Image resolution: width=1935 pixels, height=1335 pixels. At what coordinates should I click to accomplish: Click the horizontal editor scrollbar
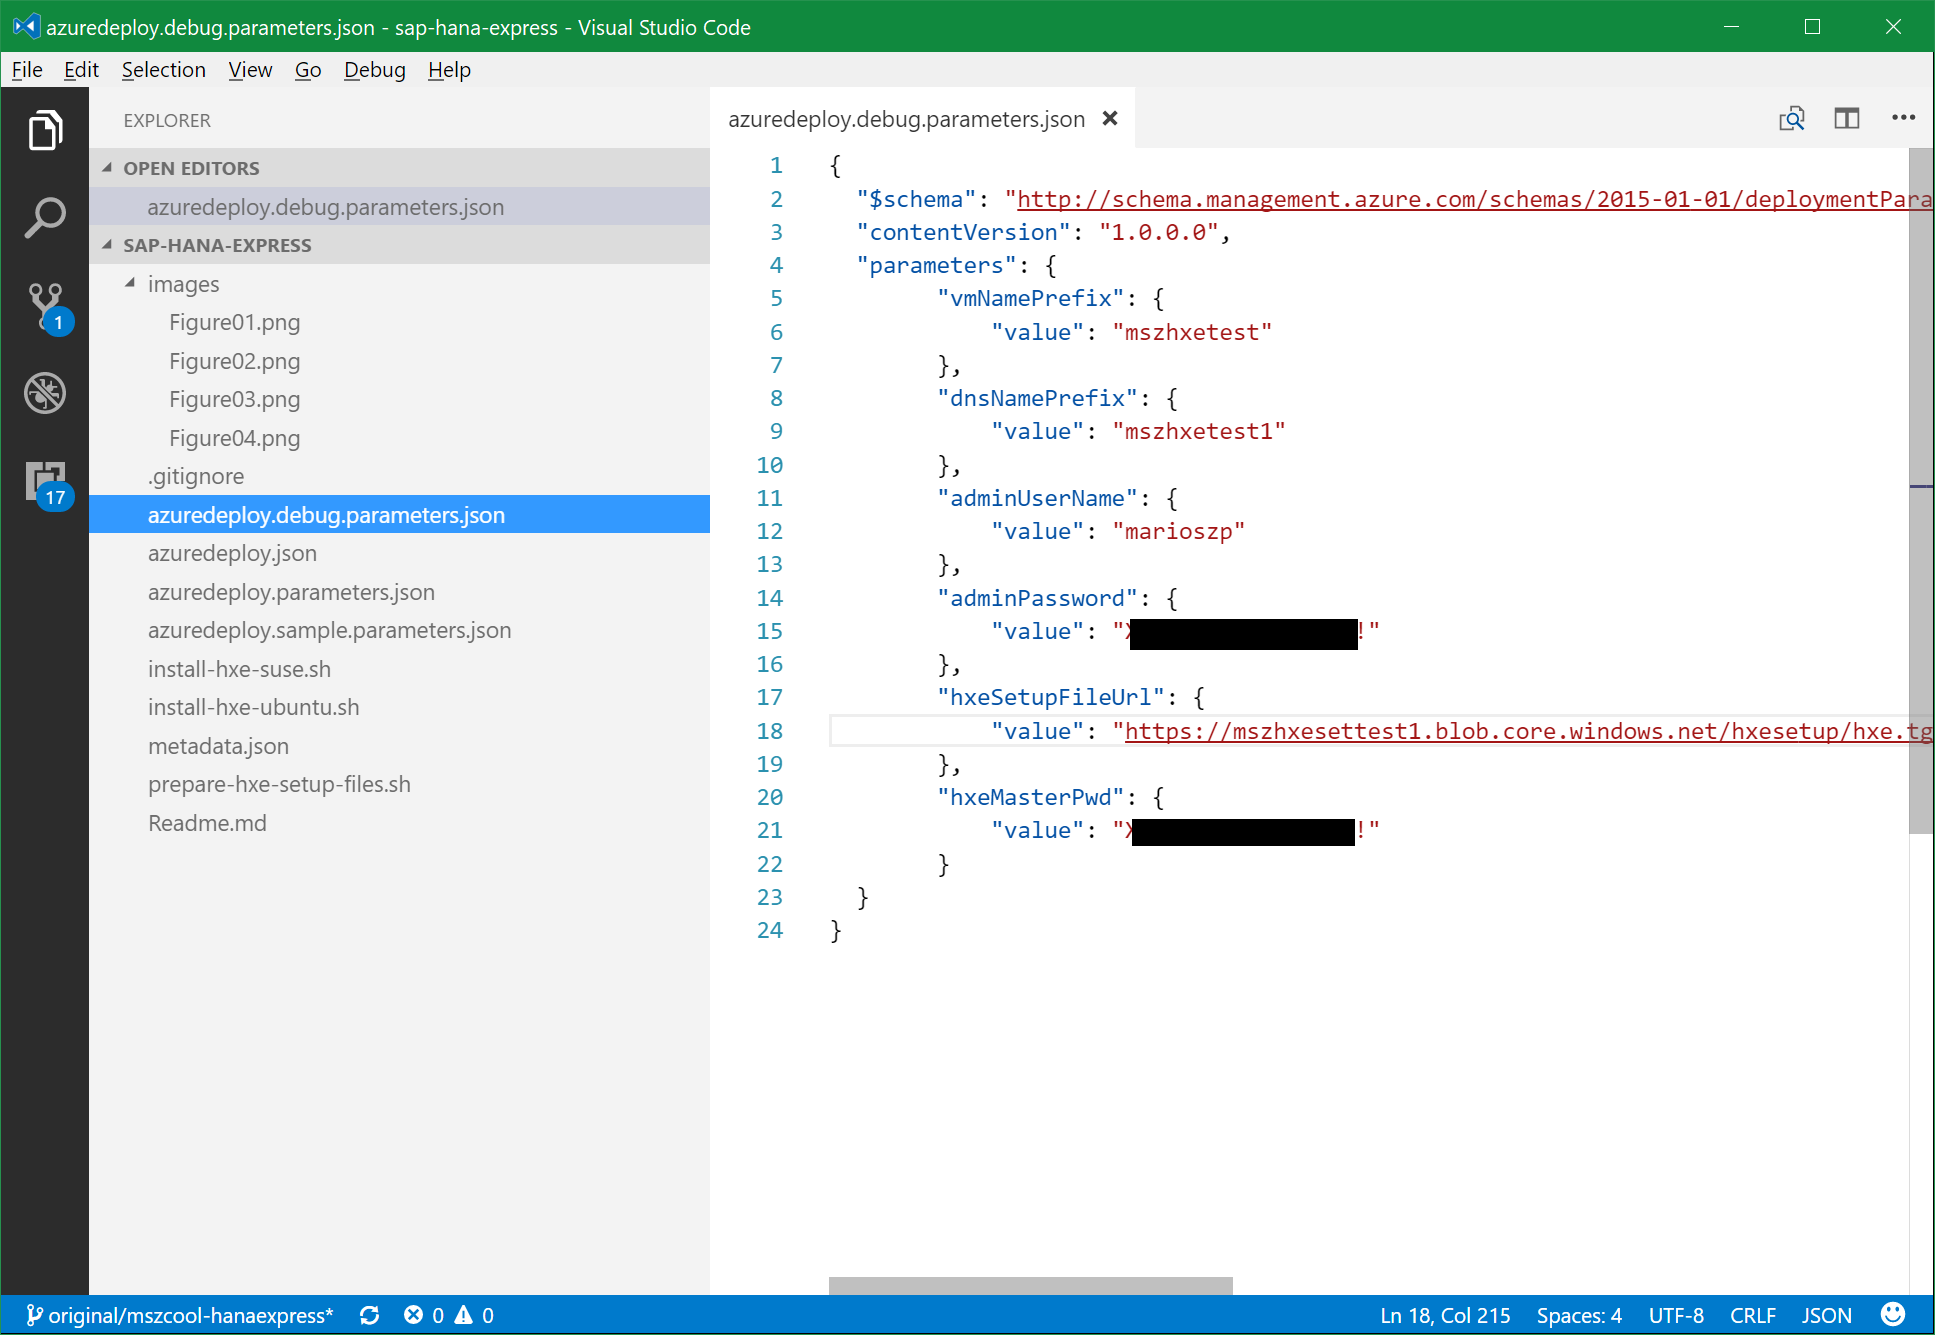tap(1030, 1285)
